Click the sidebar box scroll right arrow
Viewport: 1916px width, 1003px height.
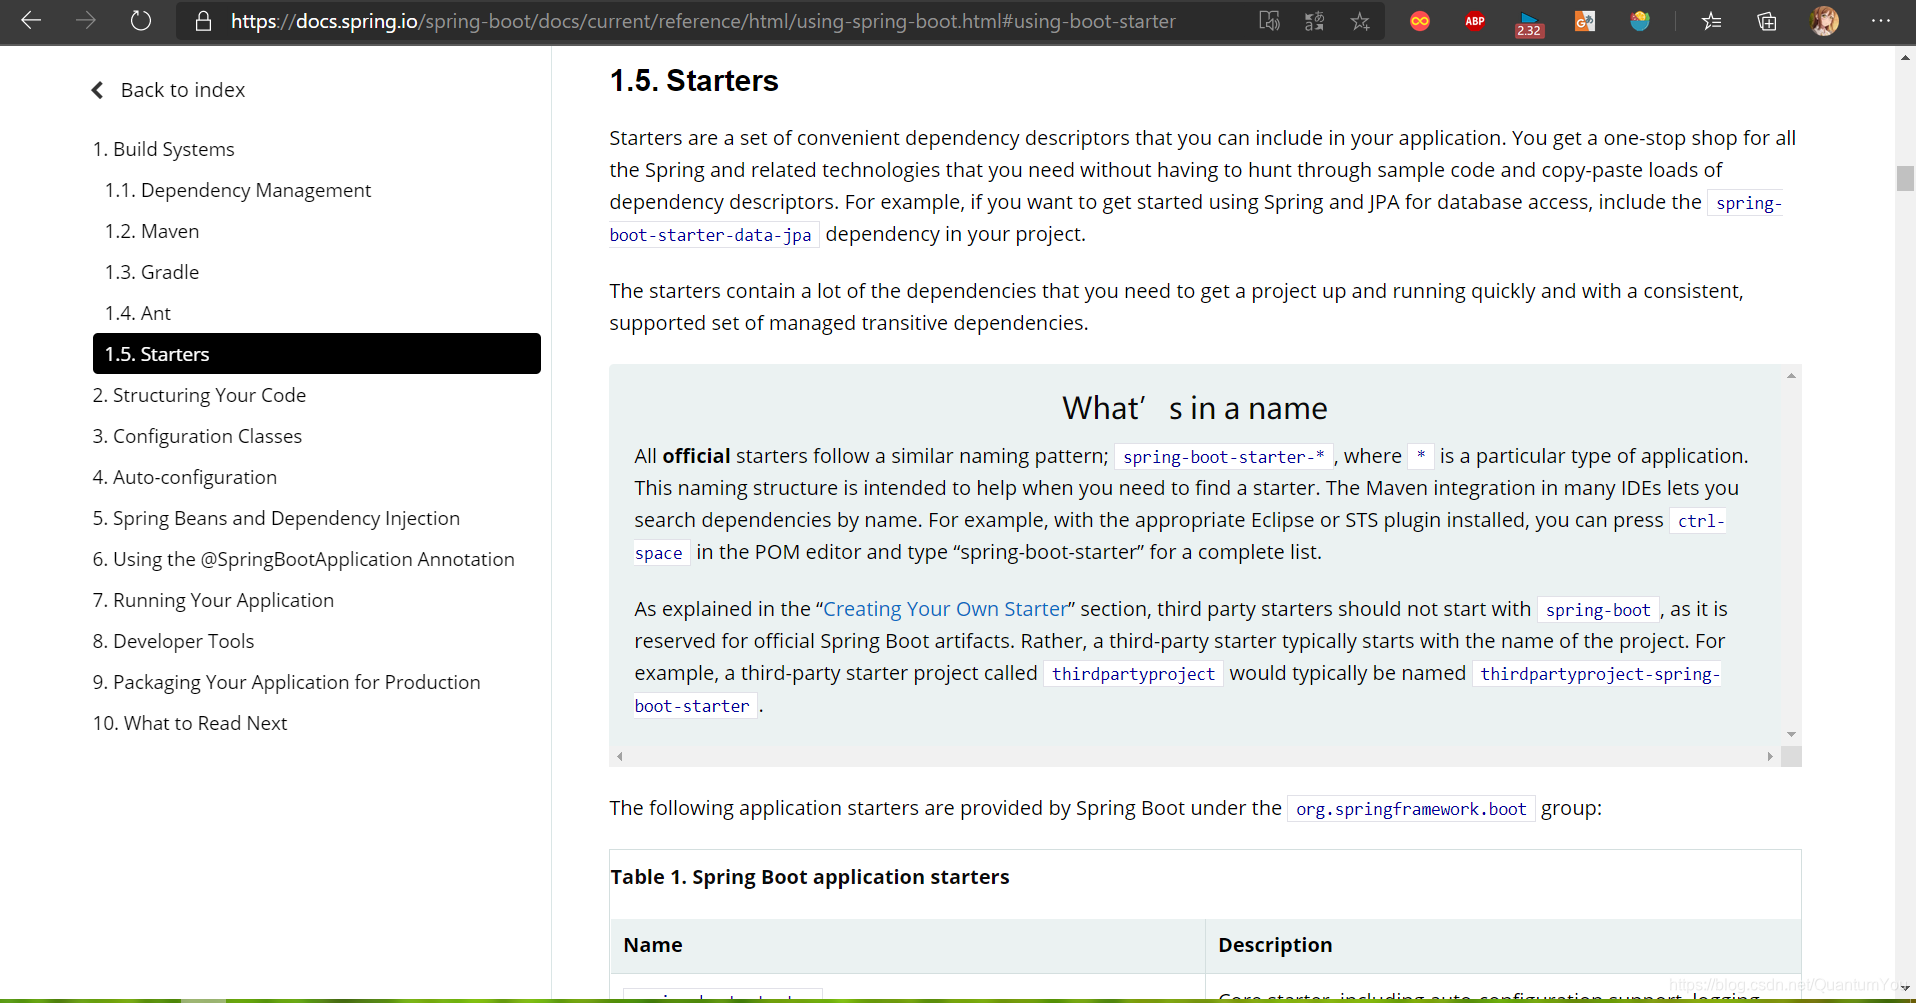[x=1770, y=757]
